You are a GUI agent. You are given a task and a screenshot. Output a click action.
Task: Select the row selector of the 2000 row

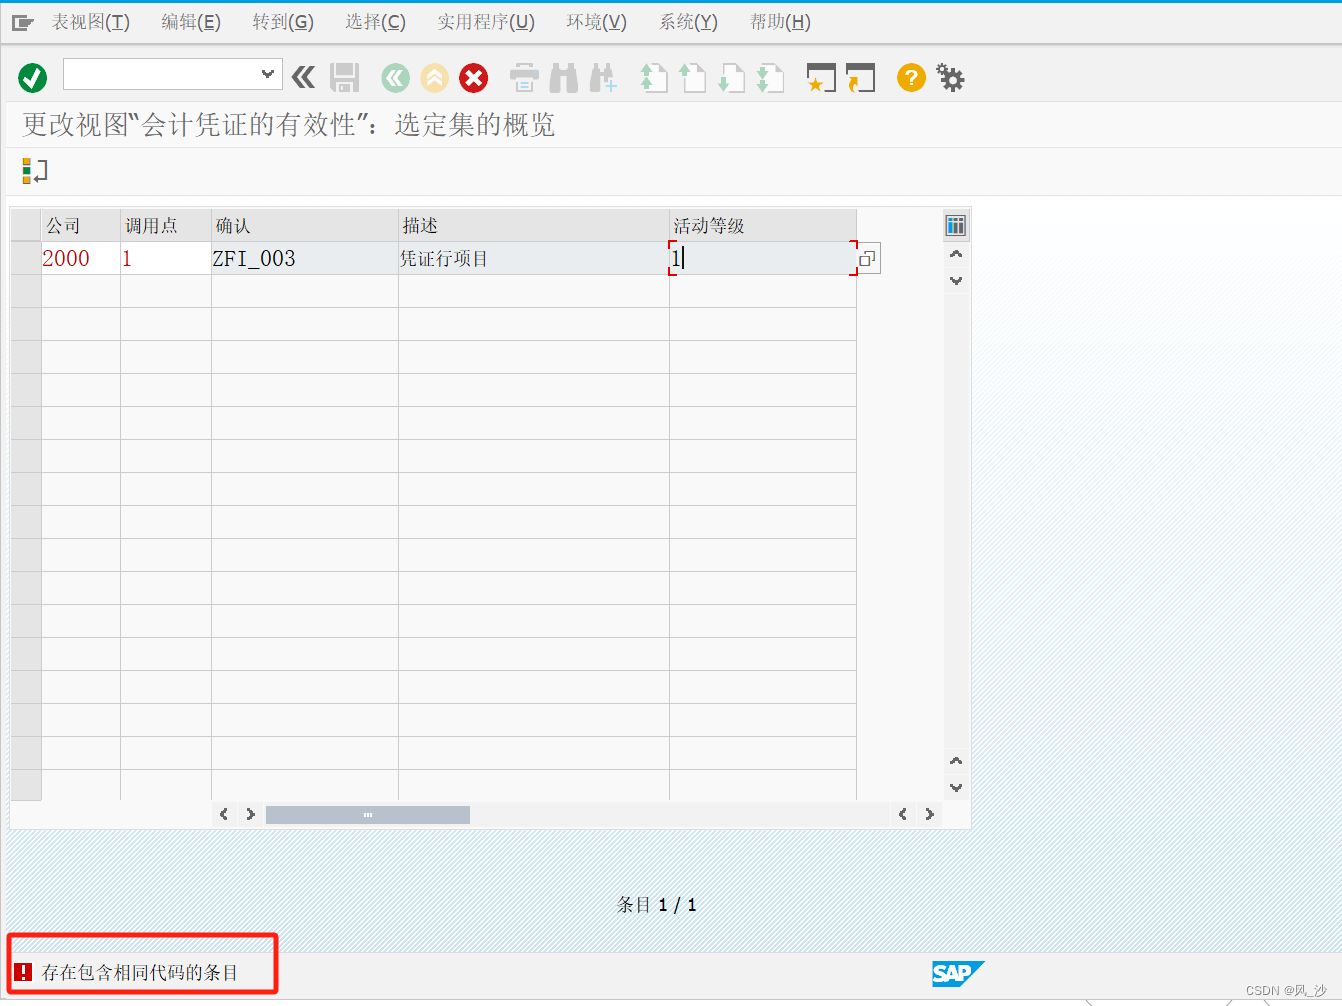[x=26, y=258]
